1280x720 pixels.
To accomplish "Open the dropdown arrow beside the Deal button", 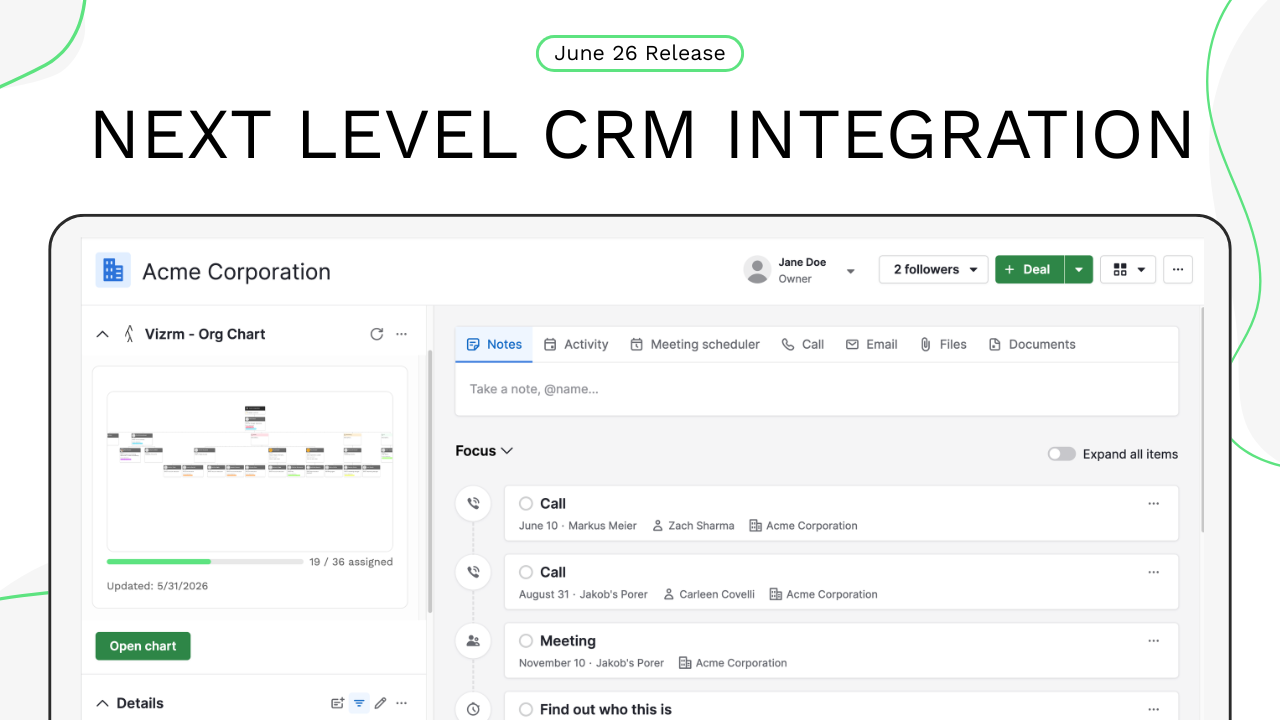I will (x=1079, y=269).
